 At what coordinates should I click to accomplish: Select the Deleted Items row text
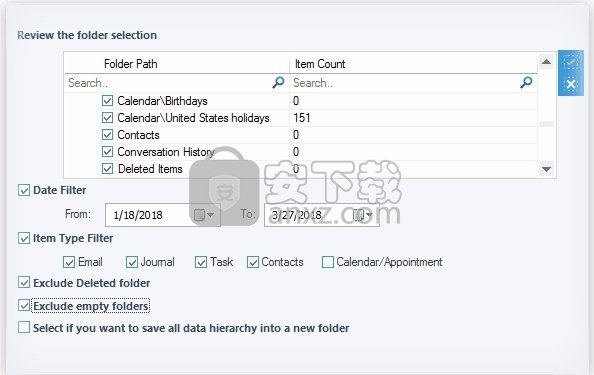pos(150,169)
